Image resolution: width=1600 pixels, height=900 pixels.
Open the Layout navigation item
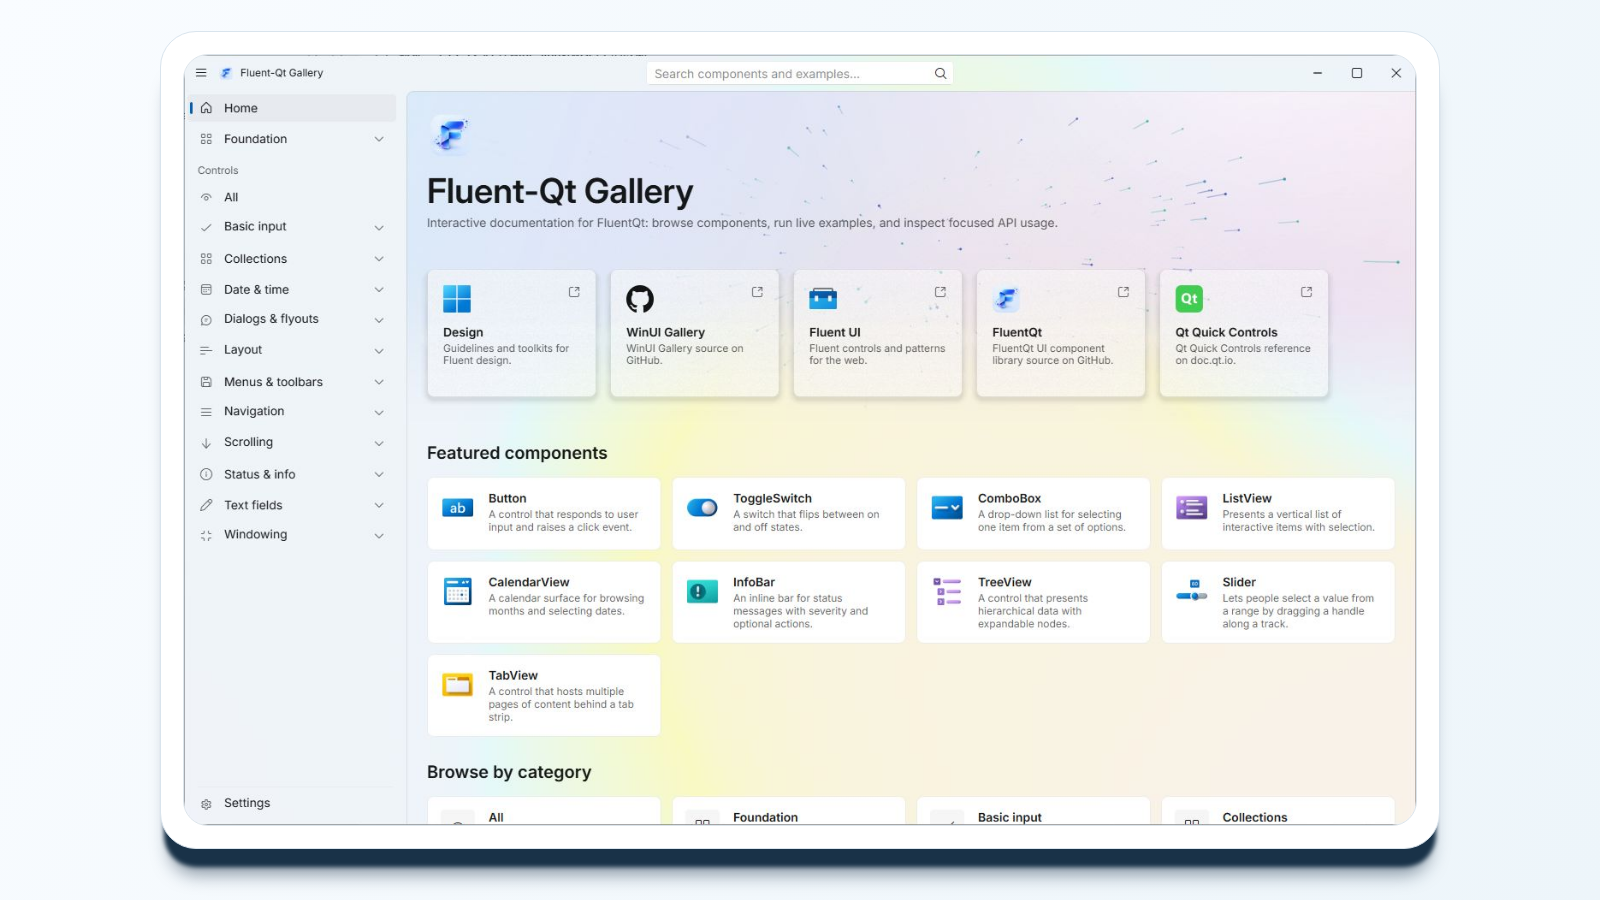point(292,350)
